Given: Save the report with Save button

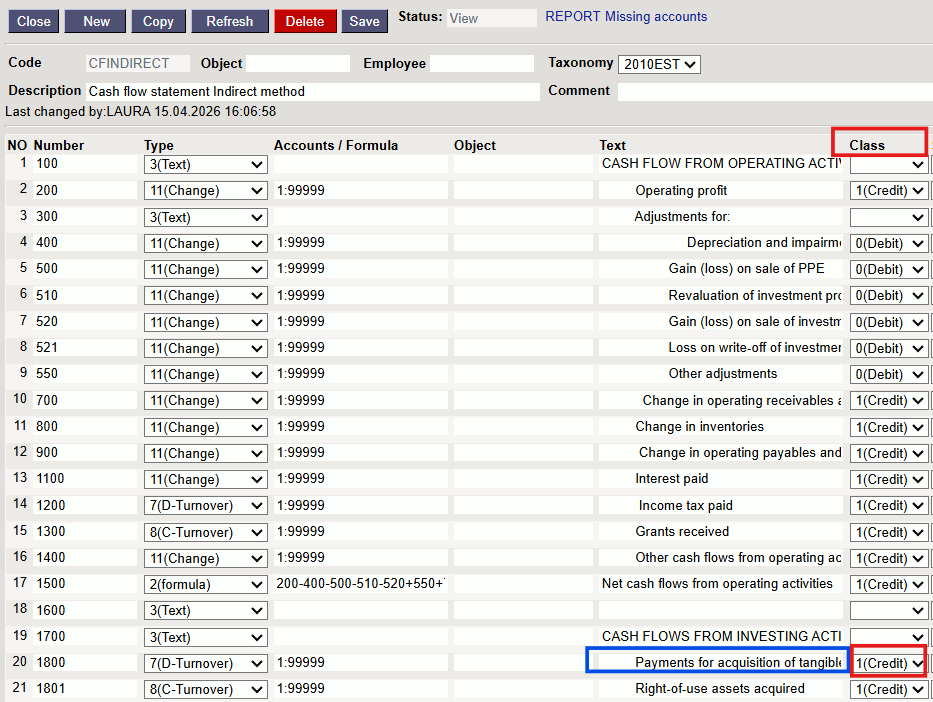Looking at the screenshot, I should point(364,21).
